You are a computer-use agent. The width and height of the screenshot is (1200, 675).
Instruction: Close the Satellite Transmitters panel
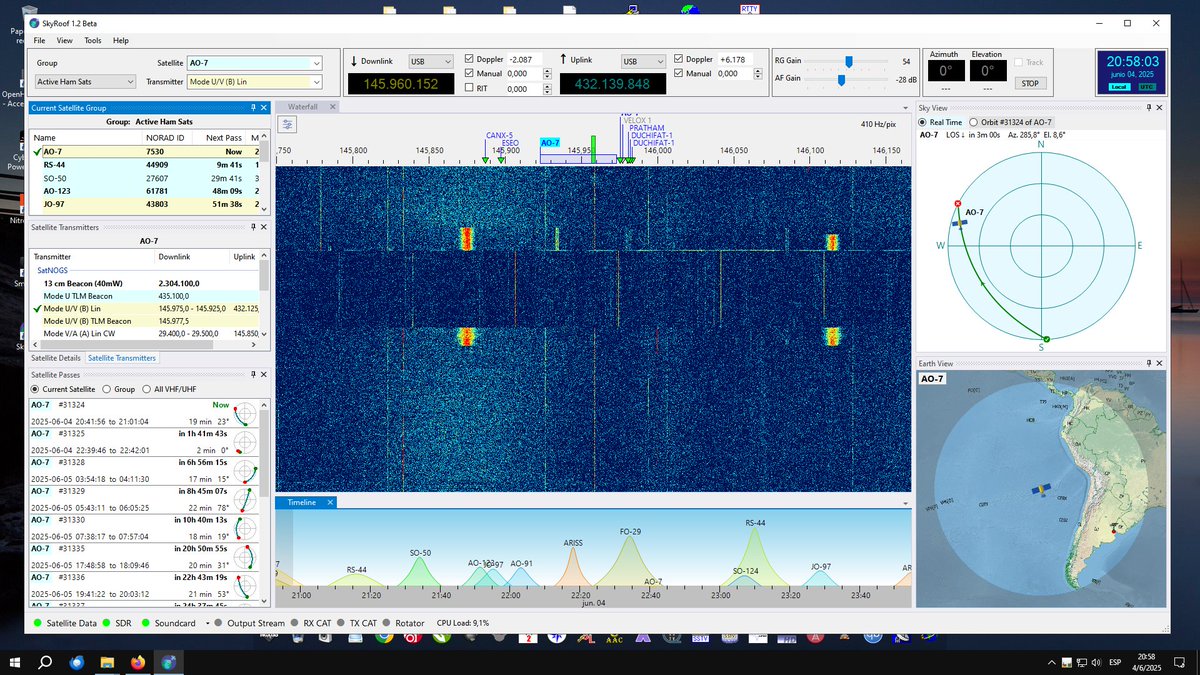click(x=264, y=227)
